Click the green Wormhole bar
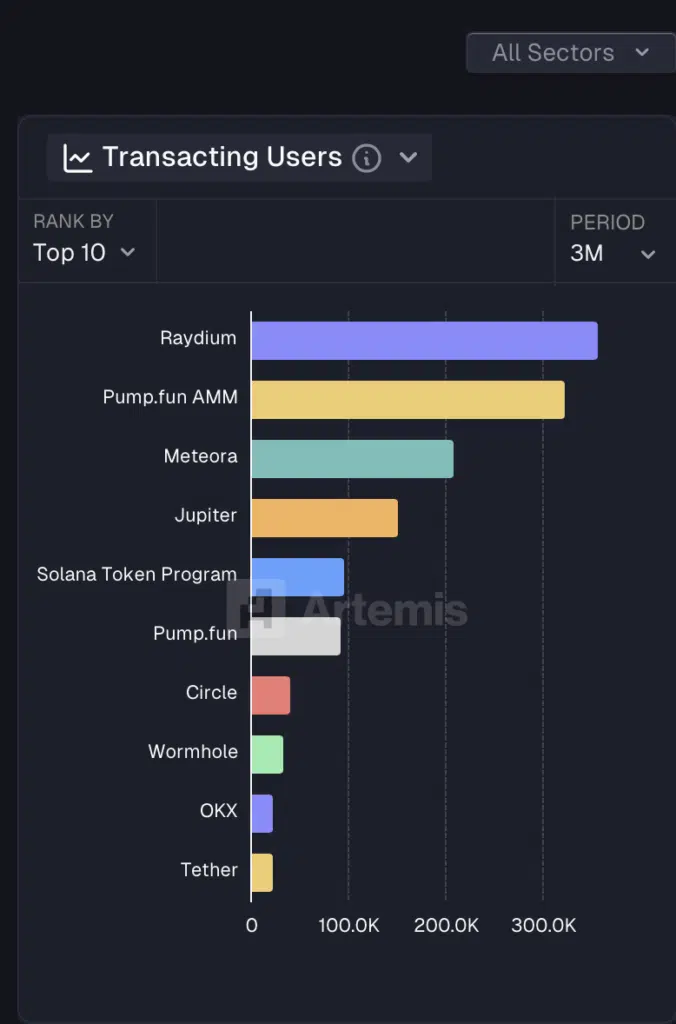676x1024 pixels. [x=267, y=754]
